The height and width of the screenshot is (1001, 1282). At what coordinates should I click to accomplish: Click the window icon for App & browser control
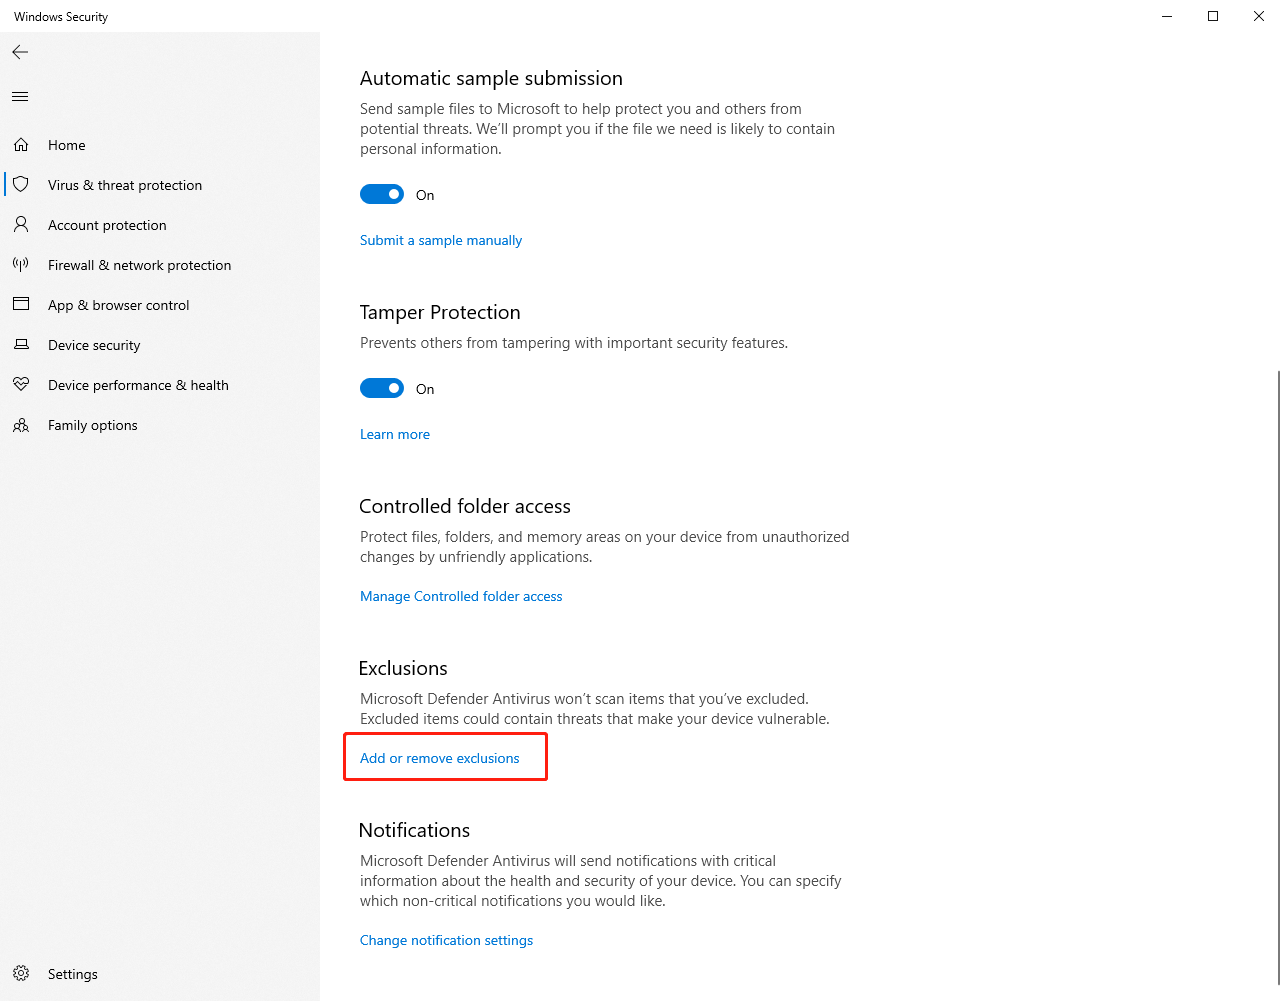click(x=21, y=304)
